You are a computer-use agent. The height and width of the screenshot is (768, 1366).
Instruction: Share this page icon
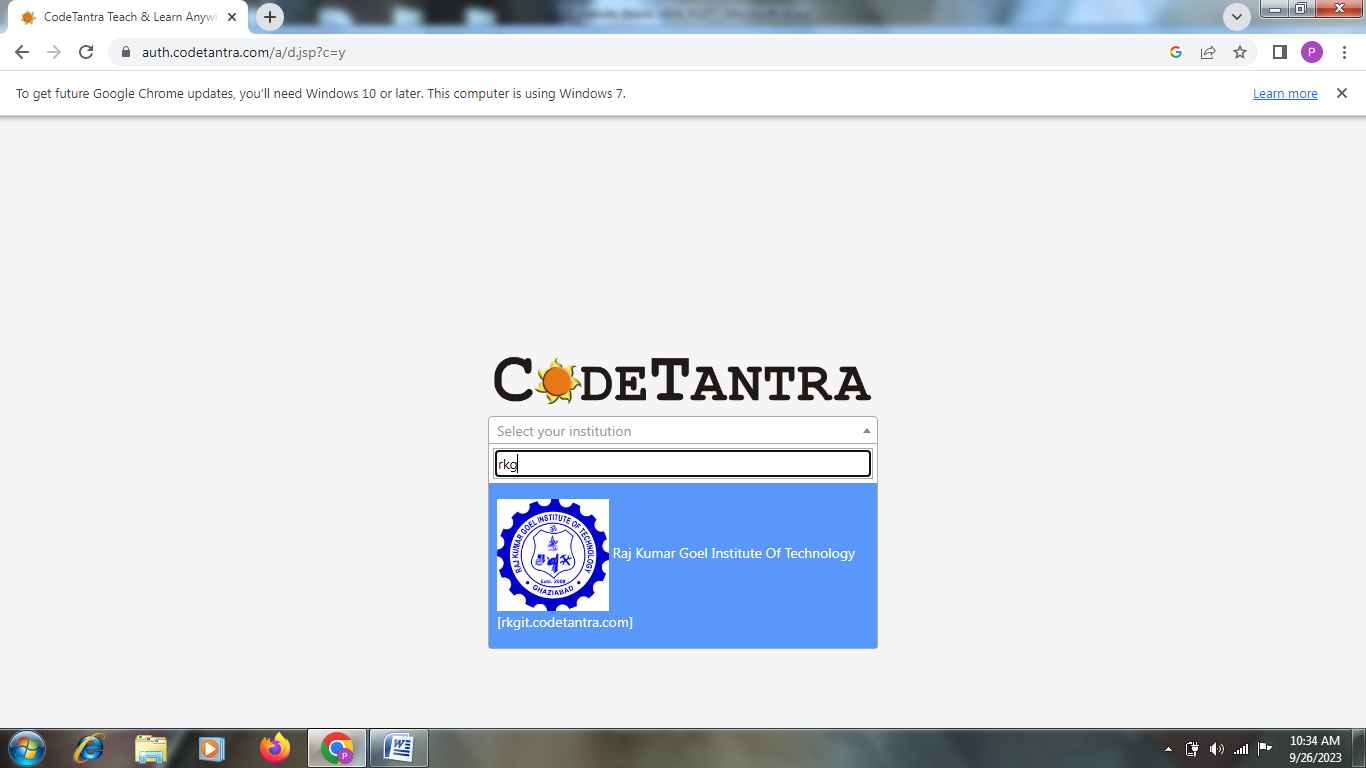click(1208, 52)
